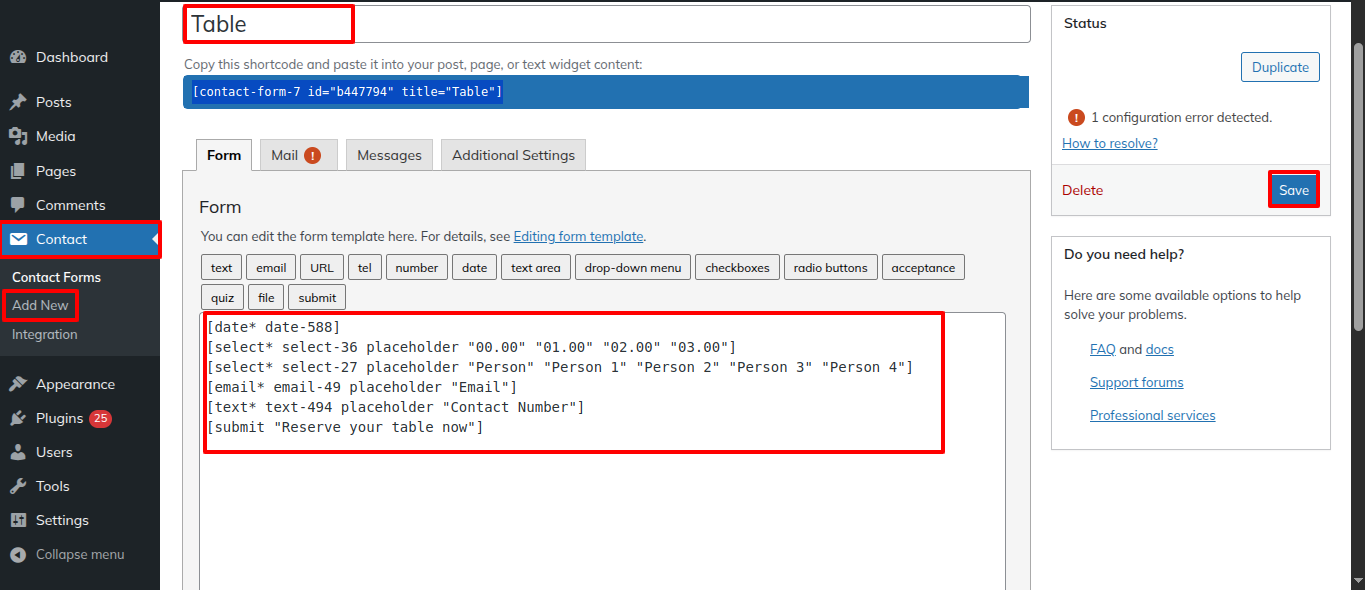Insert an acceptance form tag

pyautogui.click(x=923, y=267)
